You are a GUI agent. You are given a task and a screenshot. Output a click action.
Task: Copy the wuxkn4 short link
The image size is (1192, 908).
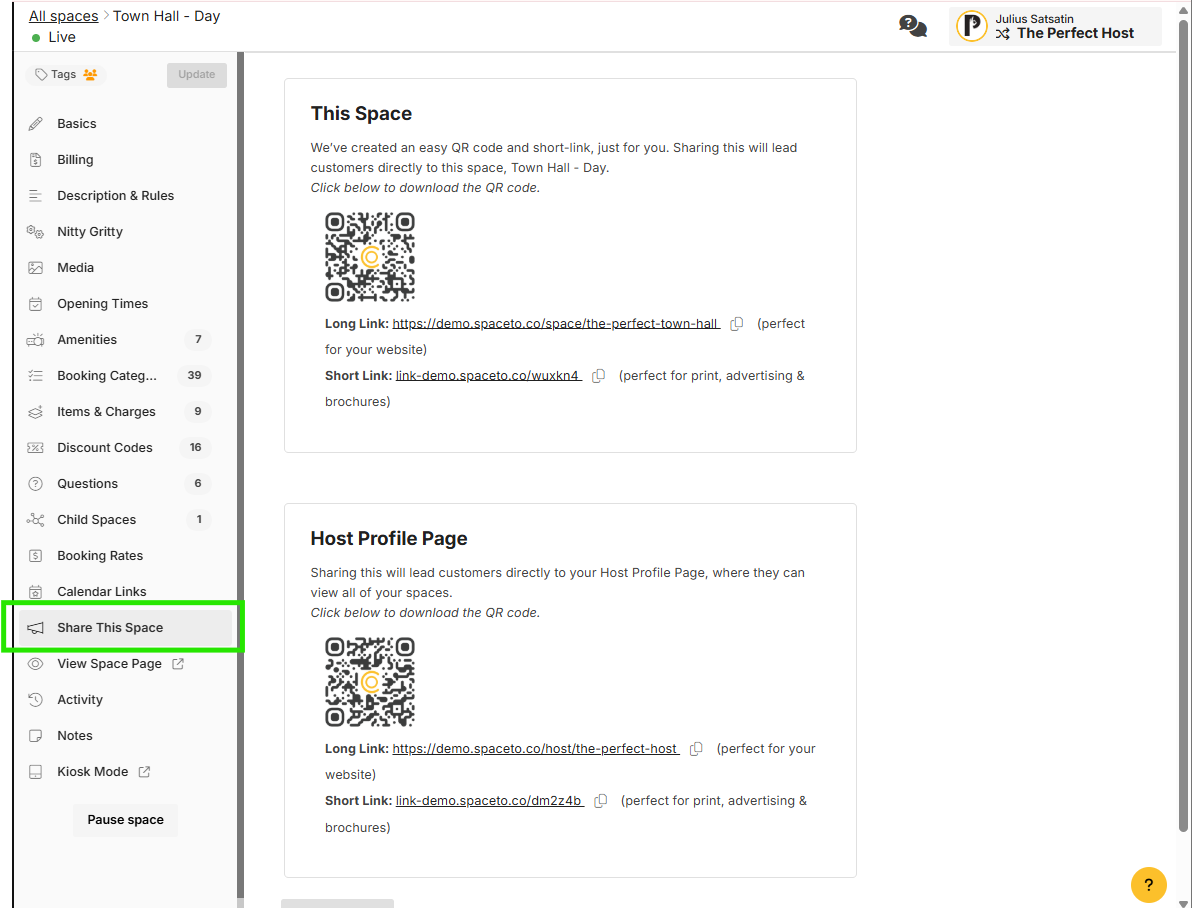click(598, 376)
